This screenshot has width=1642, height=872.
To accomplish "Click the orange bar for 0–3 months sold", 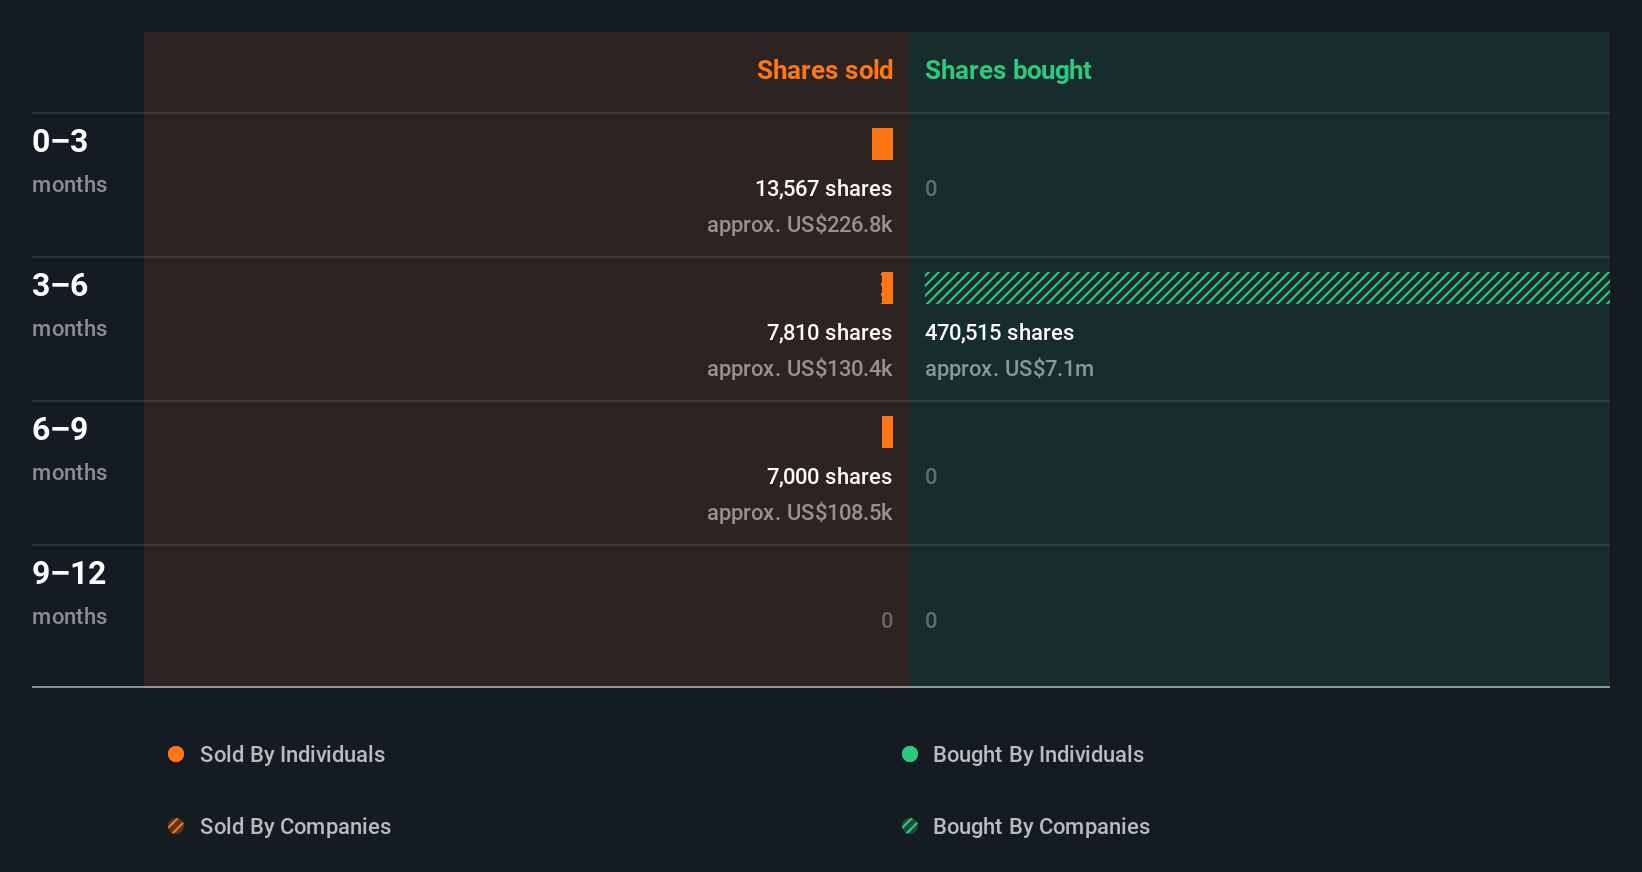I will point(882,144).
